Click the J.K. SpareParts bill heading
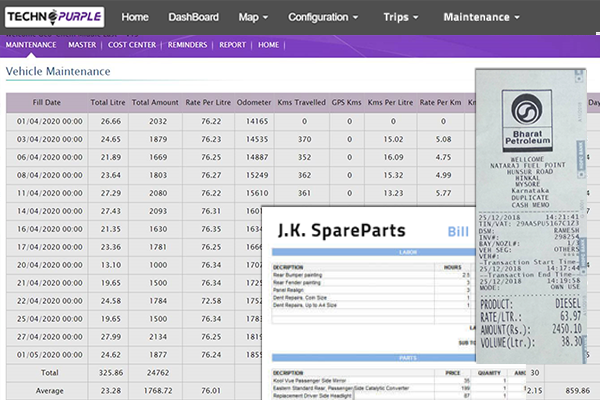This screenshot has width=600, height=400. [341, 230]
